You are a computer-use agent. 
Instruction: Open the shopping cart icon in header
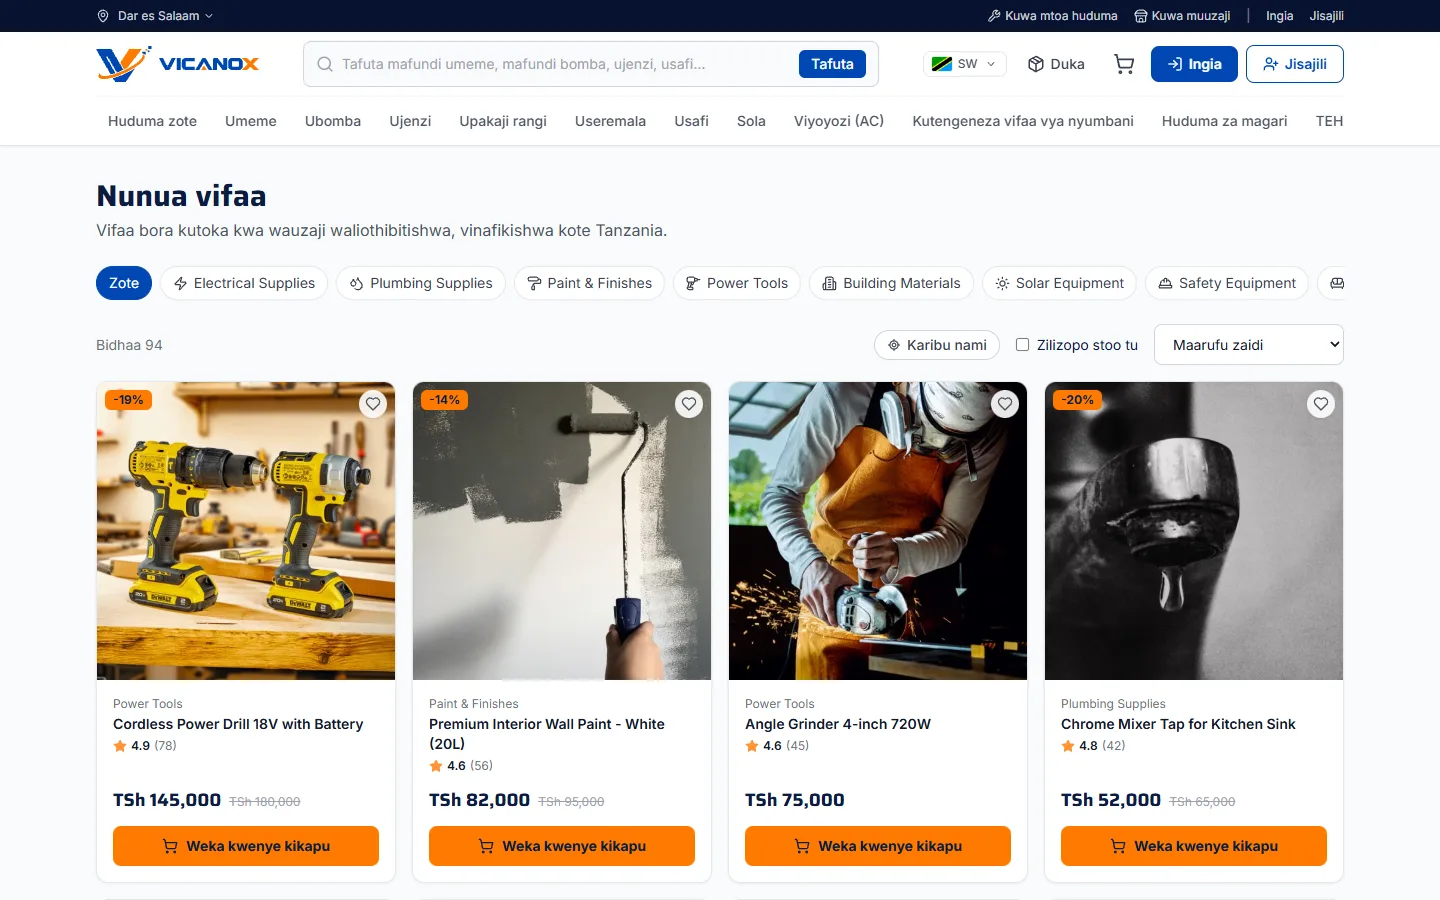[x=1124, y=64]
